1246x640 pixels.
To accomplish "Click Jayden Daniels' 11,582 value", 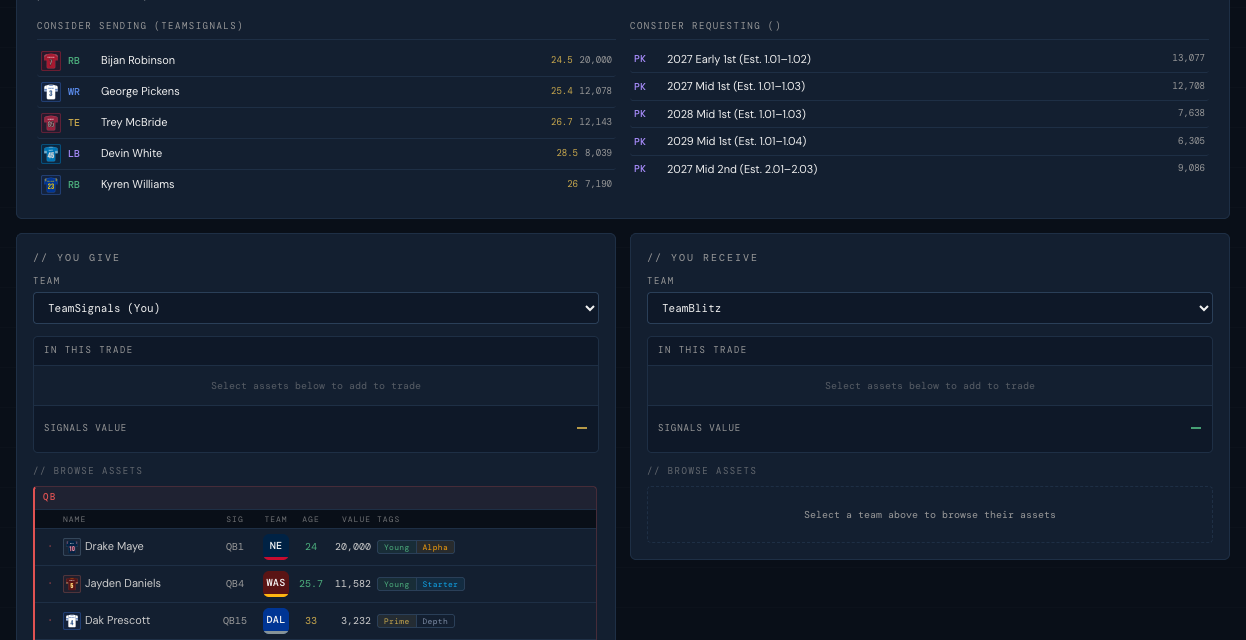I will (x=353, y=584).
